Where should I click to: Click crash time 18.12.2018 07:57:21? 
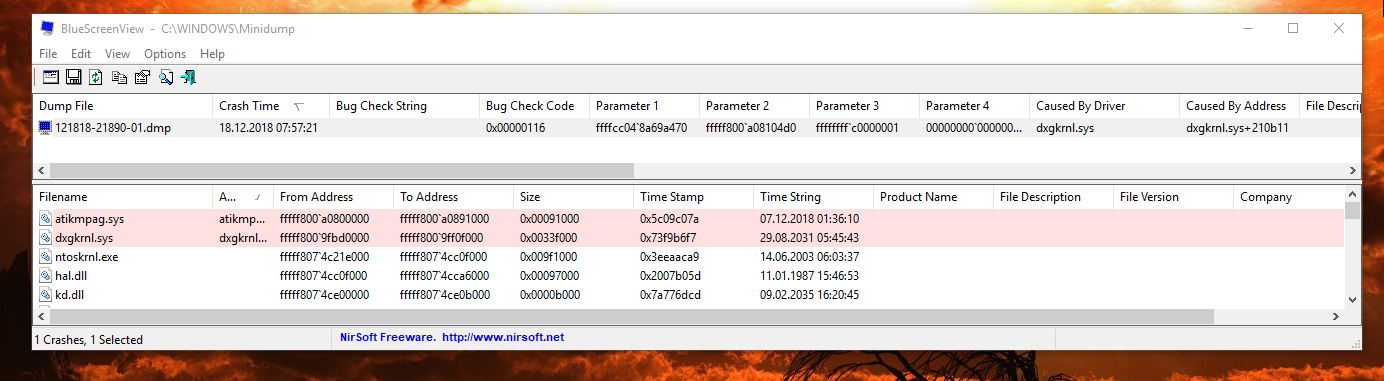tap(268, 128)
